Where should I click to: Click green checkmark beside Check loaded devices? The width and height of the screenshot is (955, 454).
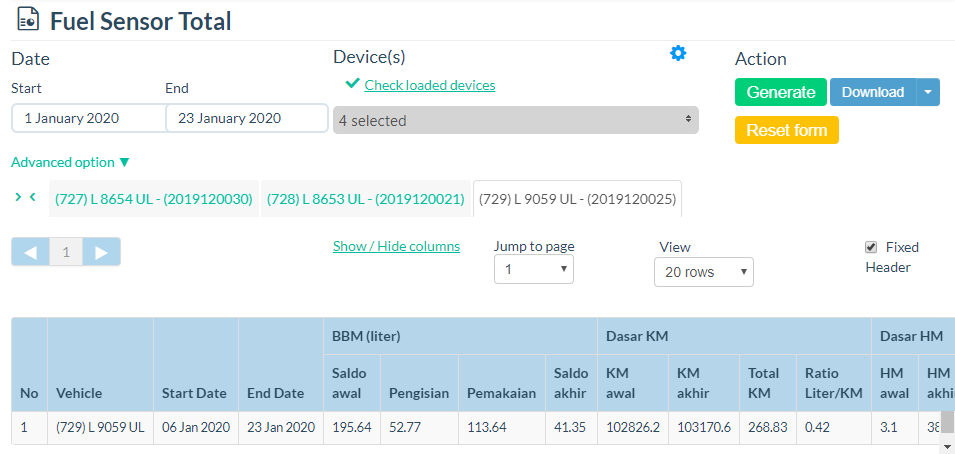pyautogui.click(x=352, y=84)
